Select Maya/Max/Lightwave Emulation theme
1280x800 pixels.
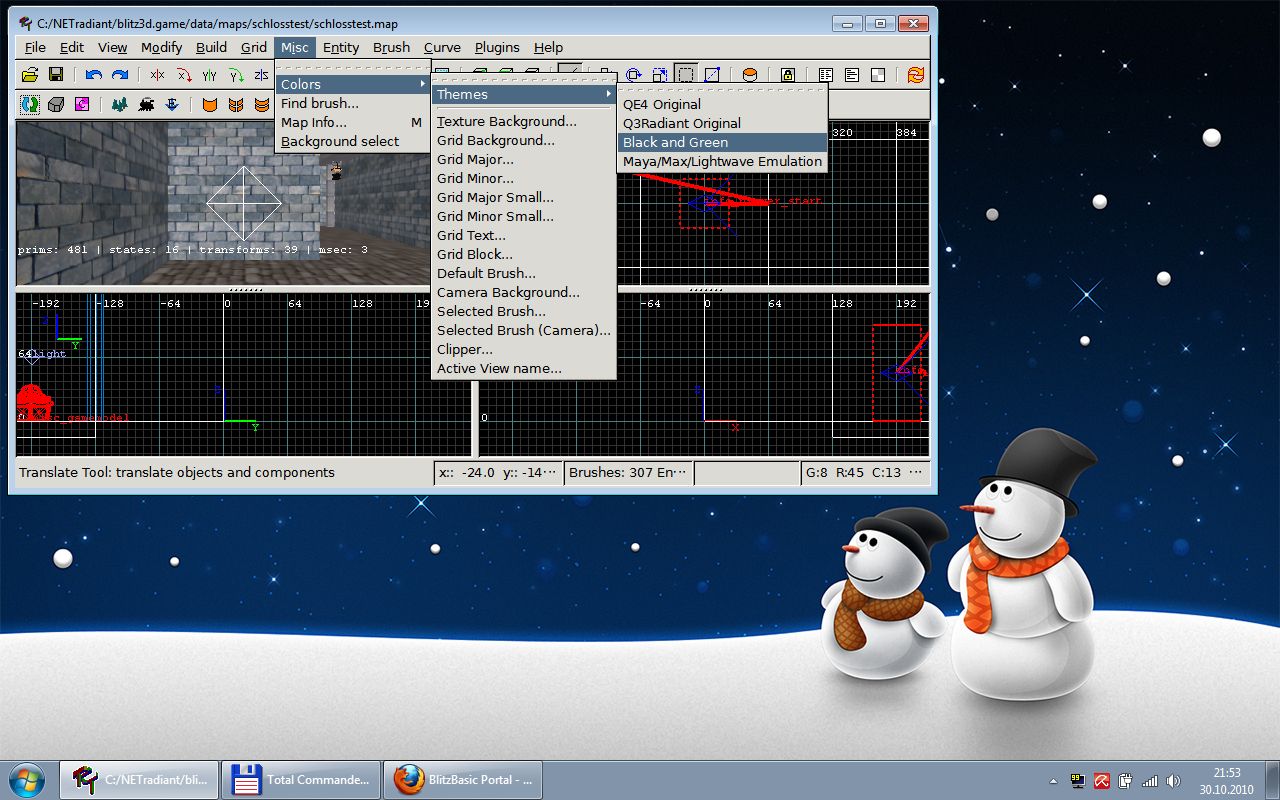pos(722,161)
